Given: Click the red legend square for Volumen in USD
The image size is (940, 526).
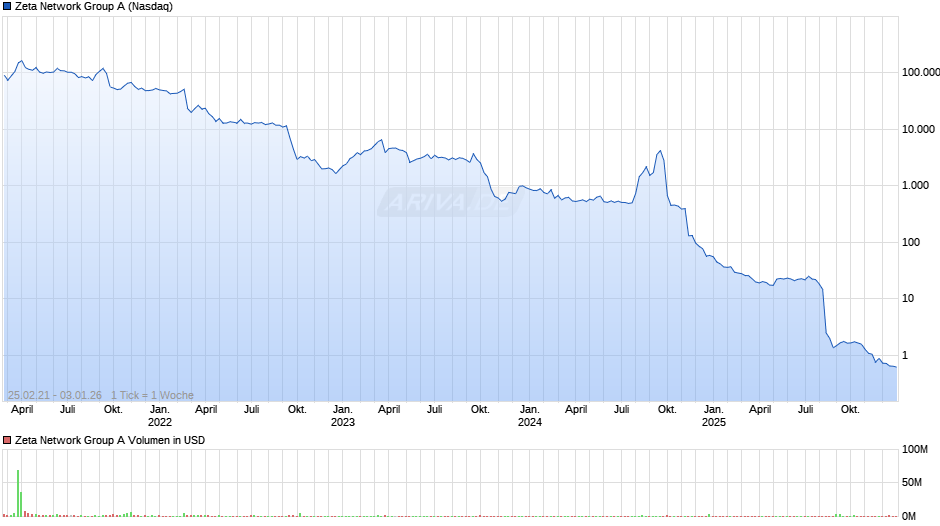Looking at the screenshot, I should [x=7, y=440].
